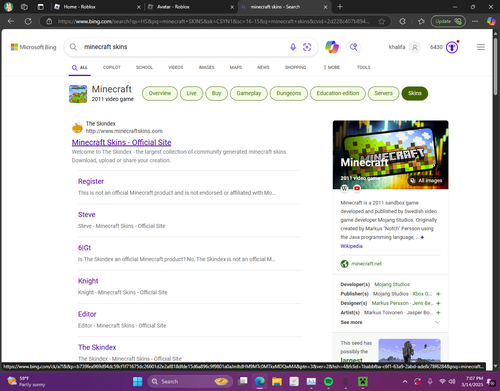
Task: Select the Maps search tab
Action: pos(236,67)
